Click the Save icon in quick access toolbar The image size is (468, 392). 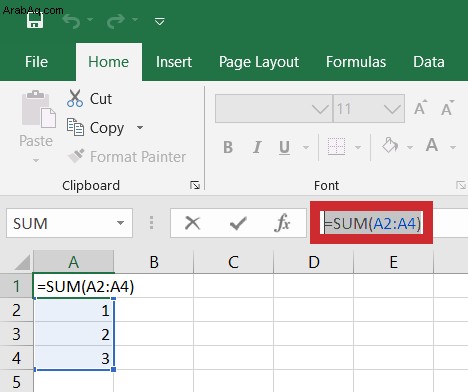35,21
